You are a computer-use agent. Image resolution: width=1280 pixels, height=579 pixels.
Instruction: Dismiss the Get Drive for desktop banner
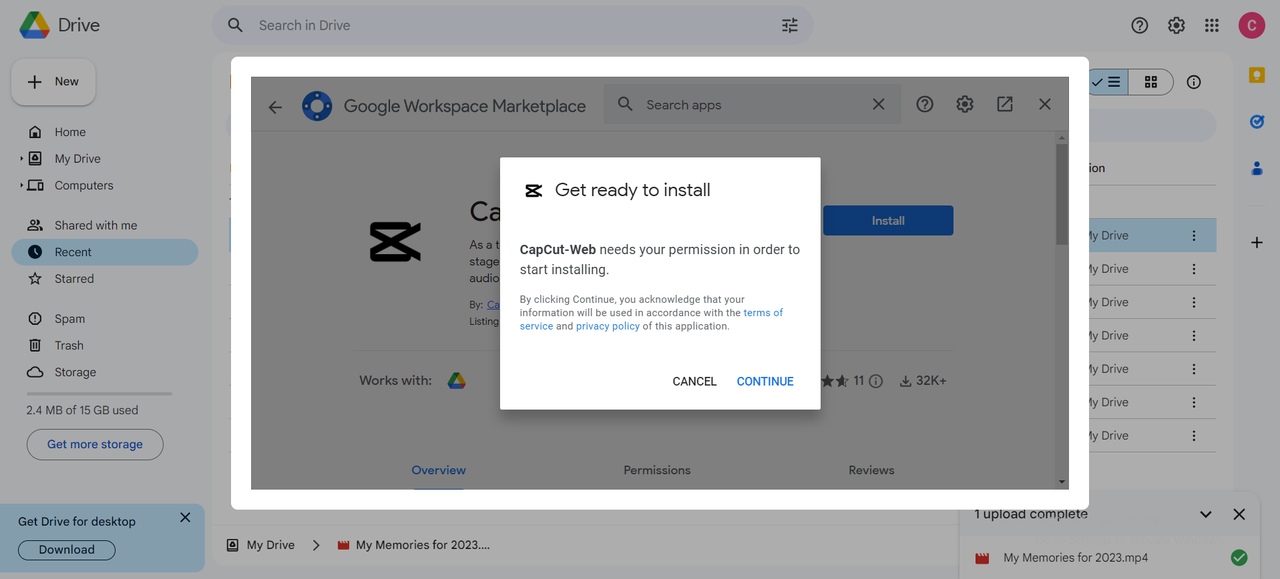click(x=185, y=517)
